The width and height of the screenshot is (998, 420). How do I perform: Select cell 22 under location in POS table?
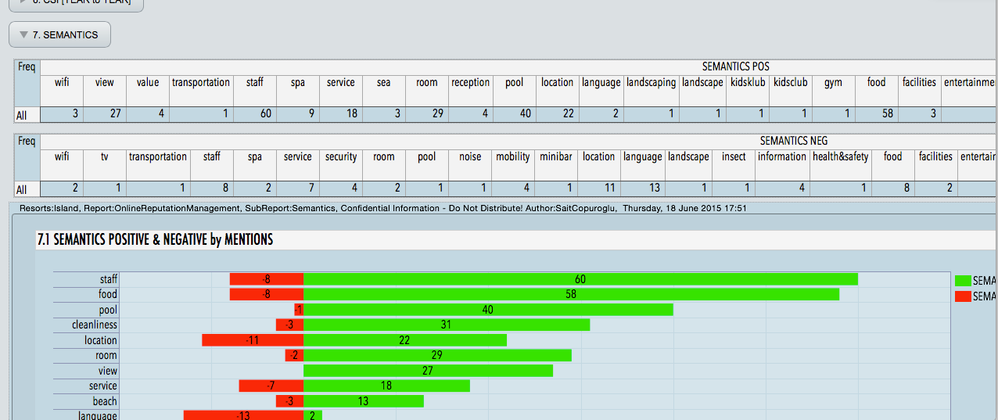(x=558, y=115)
